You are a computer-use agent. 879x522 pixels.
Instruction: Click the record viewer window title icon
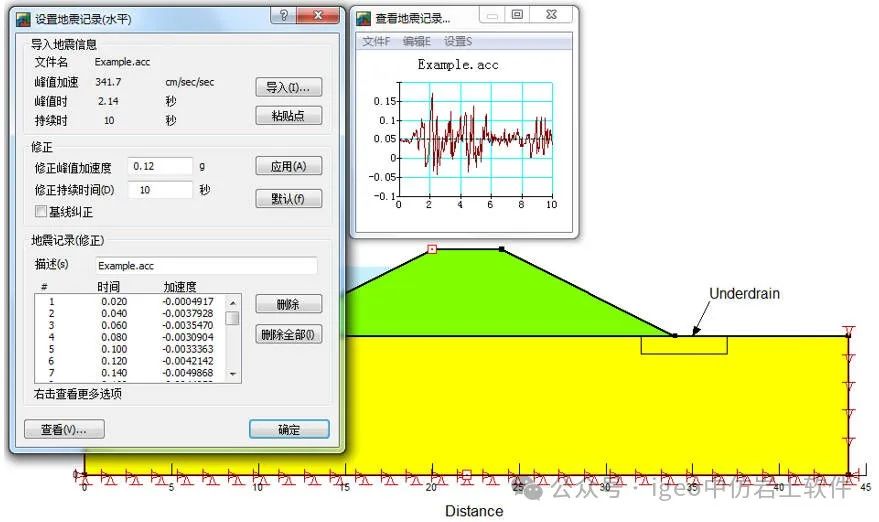(364, 19)
